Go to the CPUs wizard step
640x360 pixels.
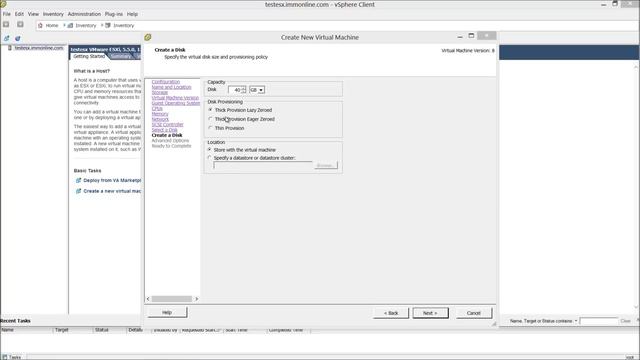(157, 108)
